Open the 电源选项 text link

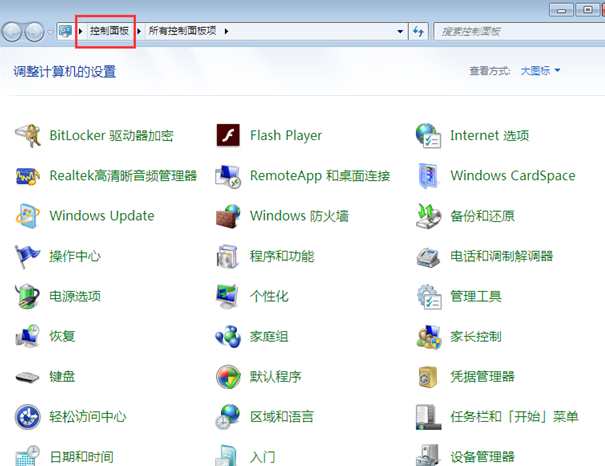pyautogui.click(x=75, y=296)
